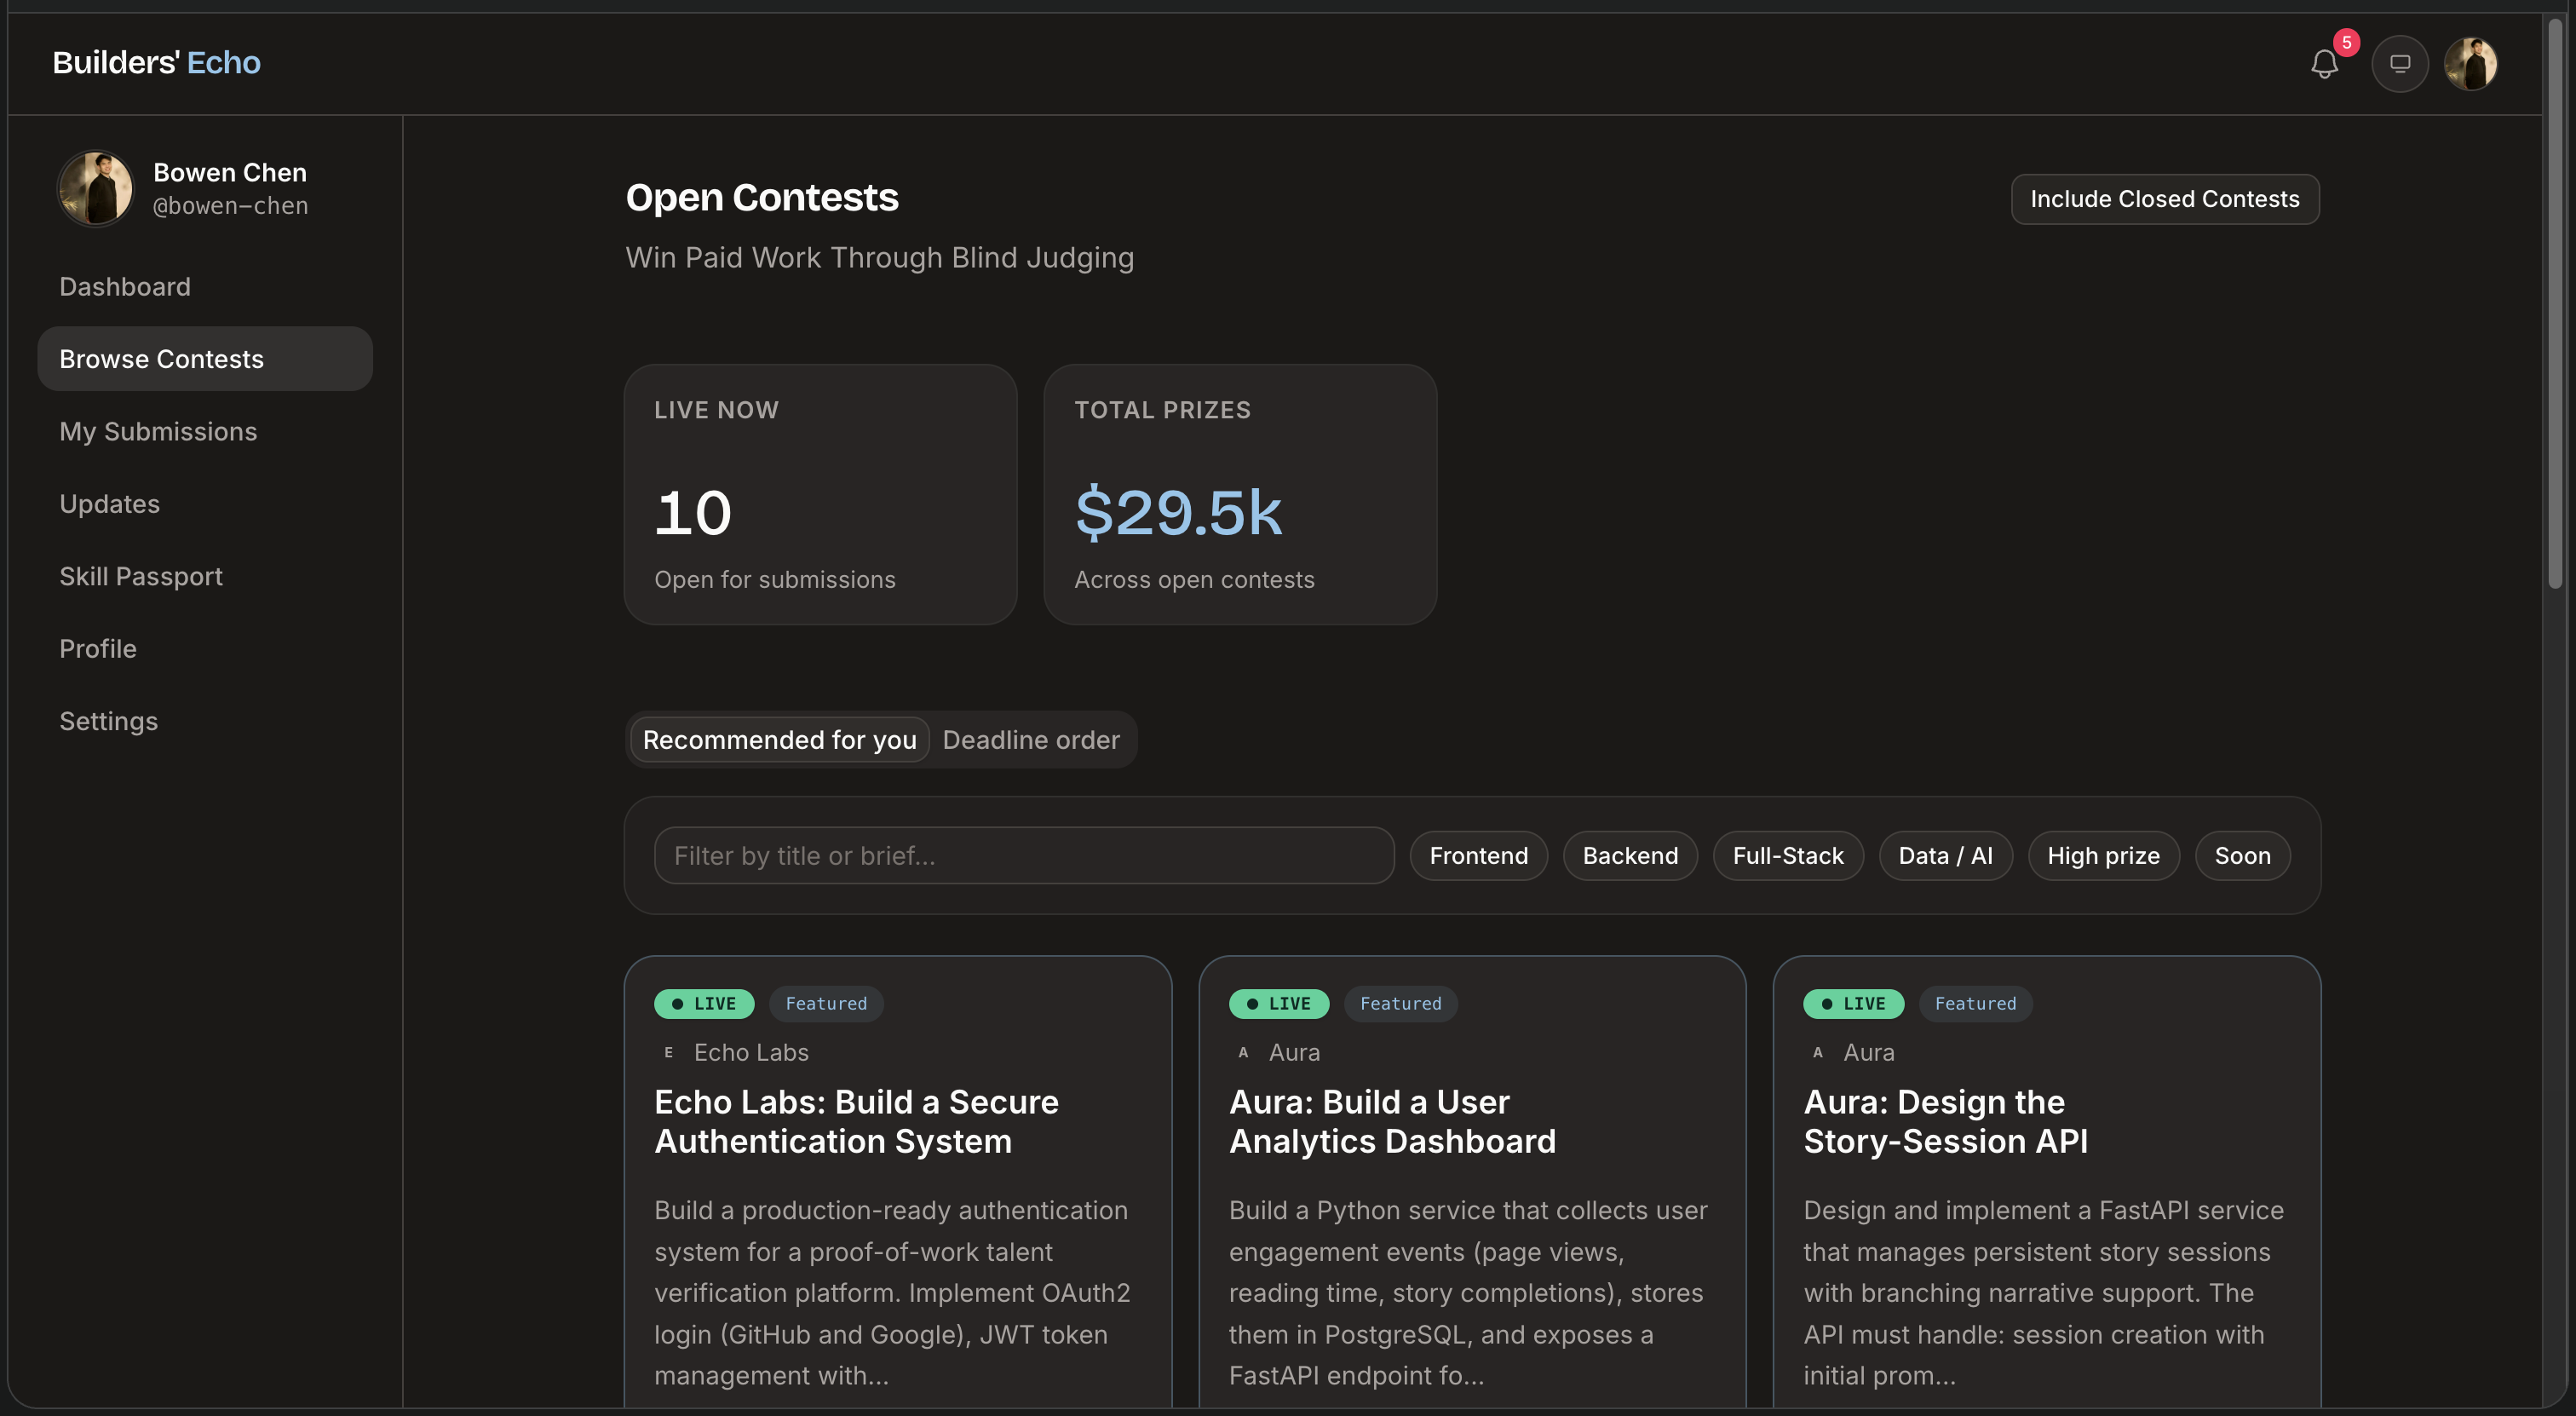Screen dimensions: 2576x1416
Task: Open the notifications bell
Action: [2324, 64]
